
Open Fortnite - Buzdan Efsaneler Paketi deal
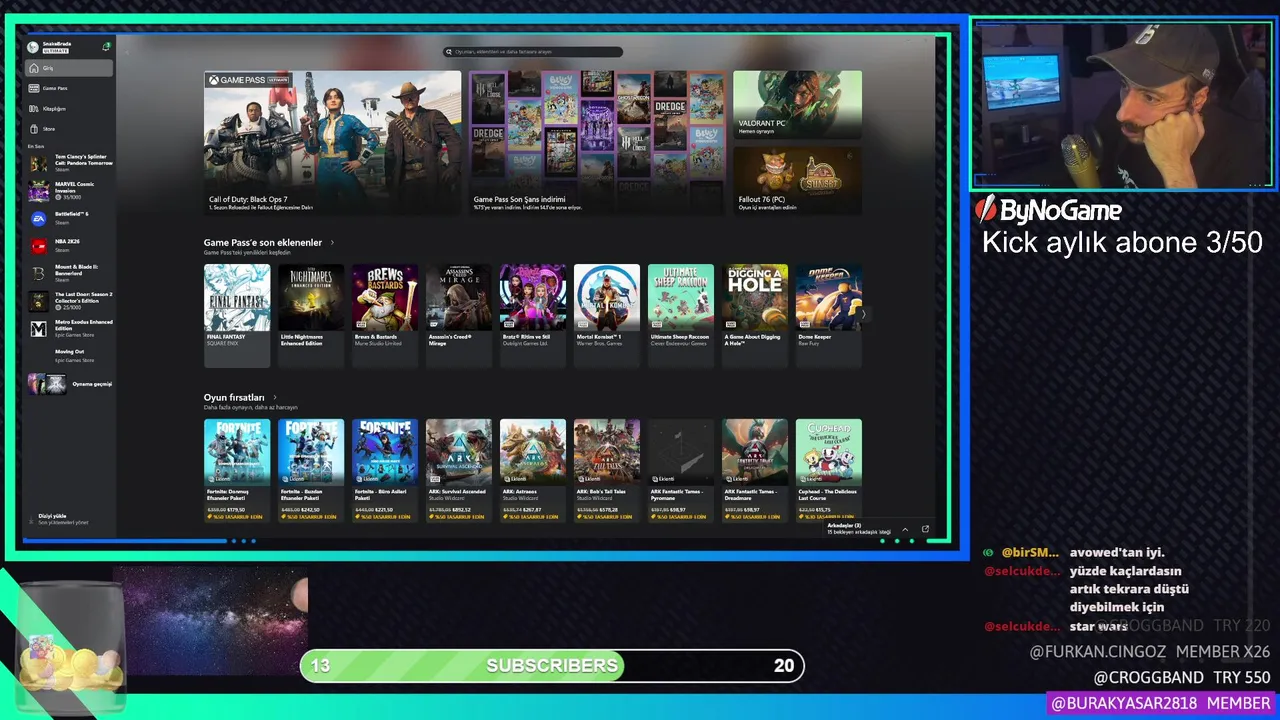[x=311, y=470]
